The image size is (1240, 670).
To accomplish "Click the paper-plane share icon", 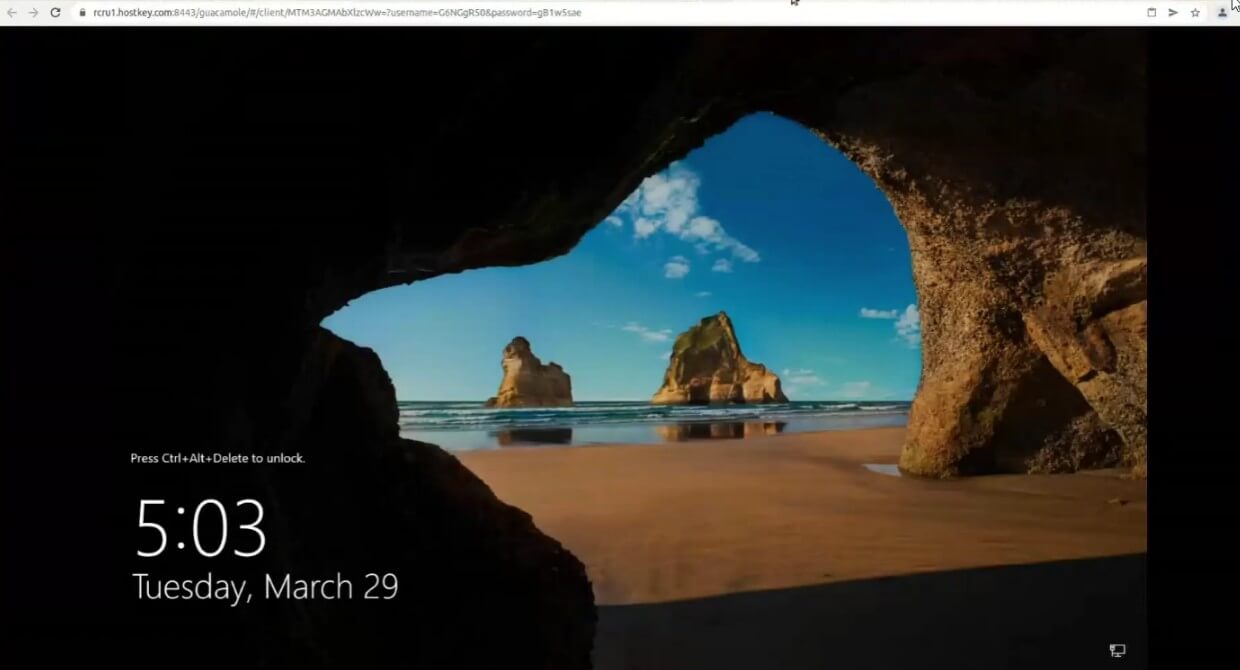I will click(1173, 13).
